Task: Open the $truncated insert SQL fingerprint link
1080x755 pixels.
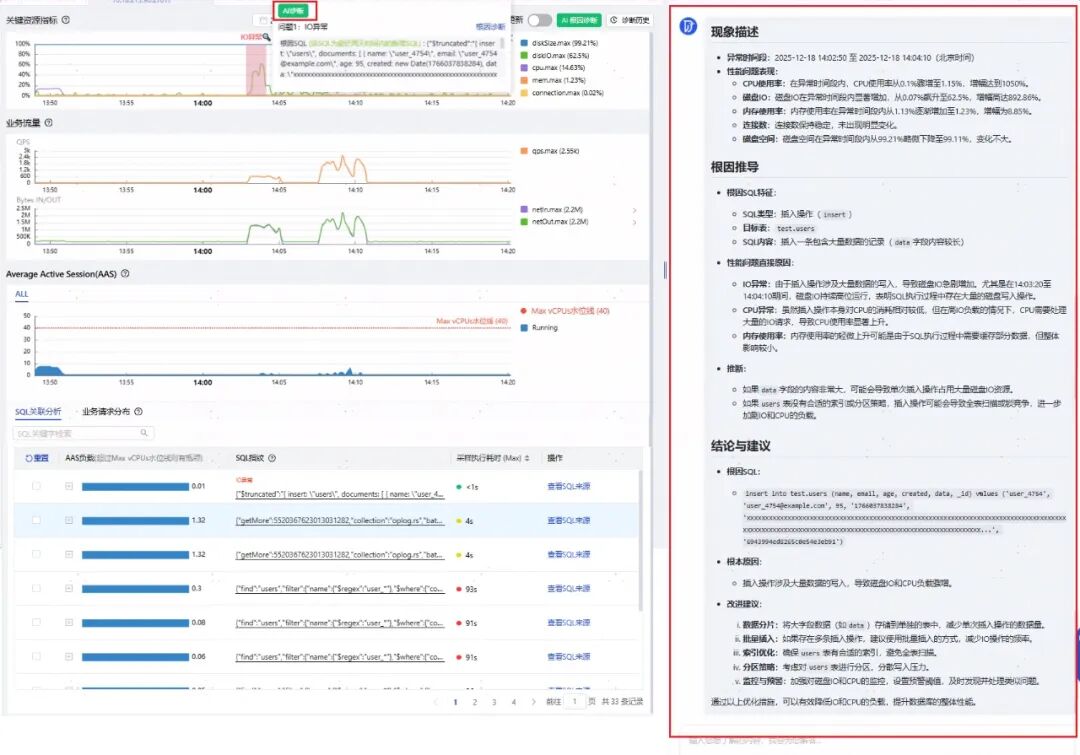Action: tap(339, 494)
